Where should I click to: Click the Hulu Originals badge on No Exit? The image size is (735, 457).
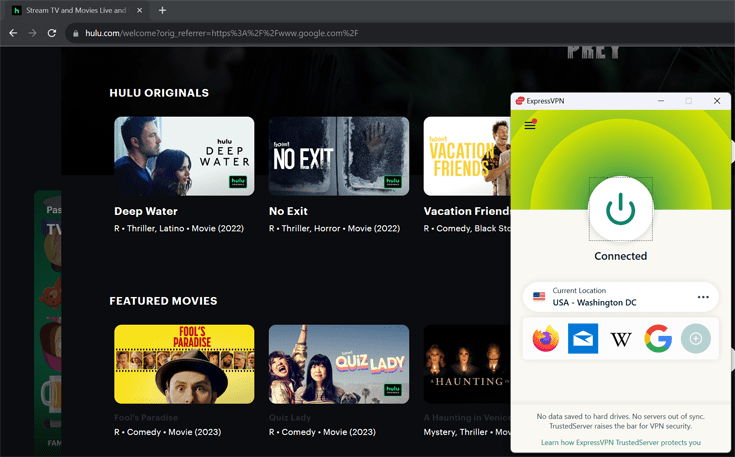coord(392,181)
